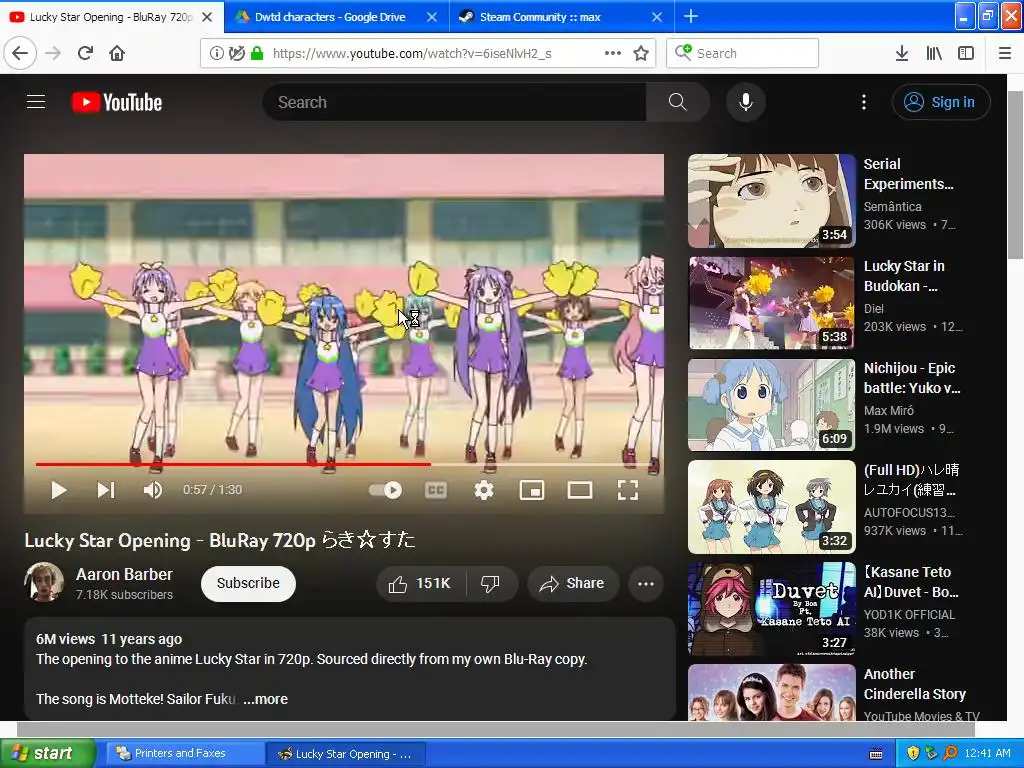Bookmark this page with the star icon
This screenshot has width=1024, height=768.
pos(641,53)
